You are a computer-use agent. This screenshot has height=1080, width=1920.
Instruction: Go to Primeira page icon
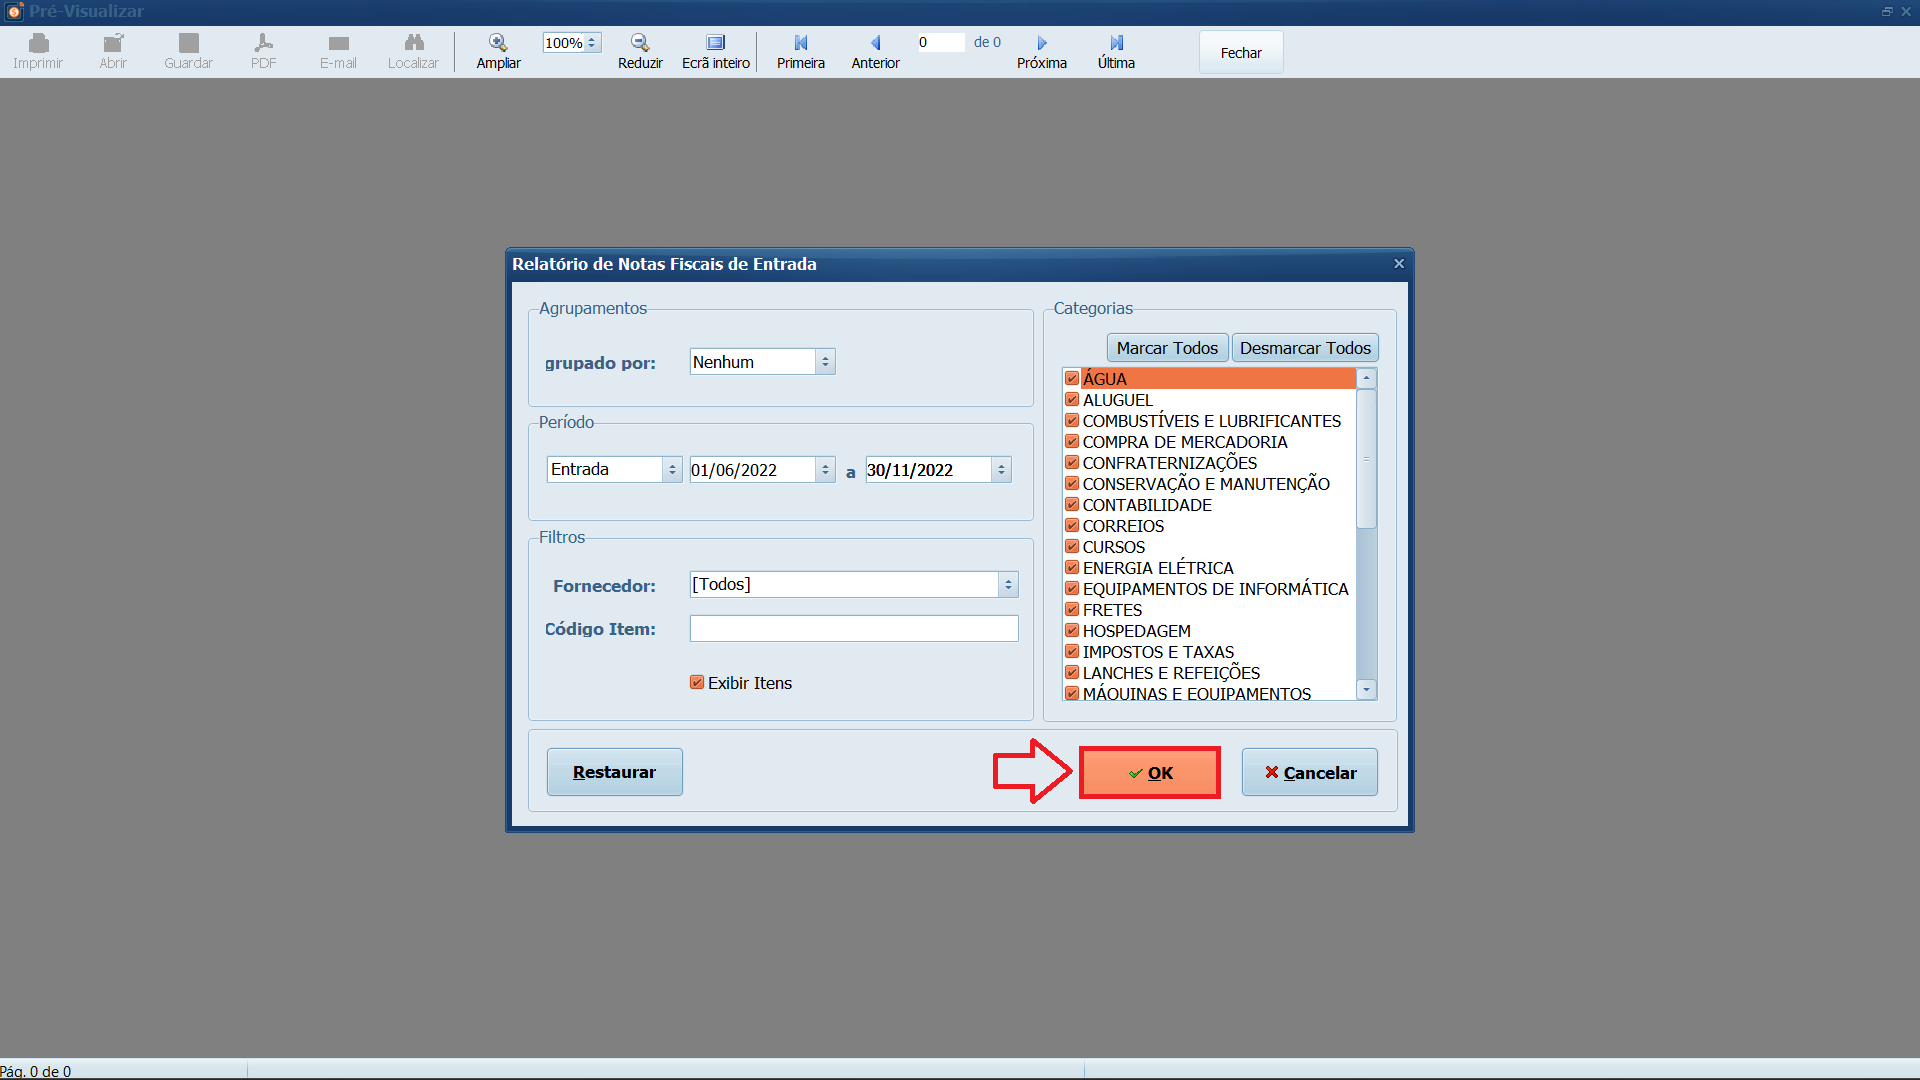[801, 43]
